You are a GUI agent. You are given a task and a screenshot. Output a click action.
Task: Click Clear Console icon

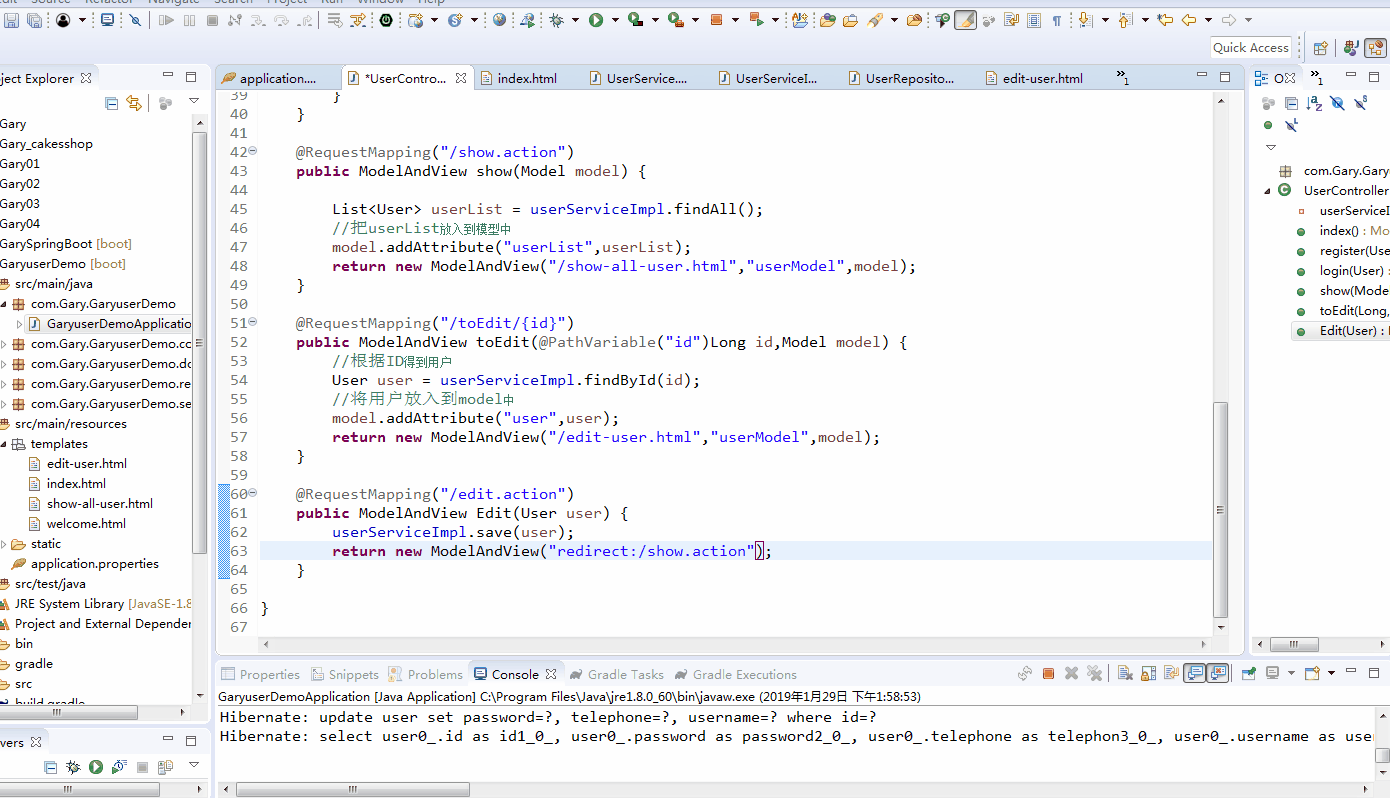pyautogui.click(x=1124, y=674)
